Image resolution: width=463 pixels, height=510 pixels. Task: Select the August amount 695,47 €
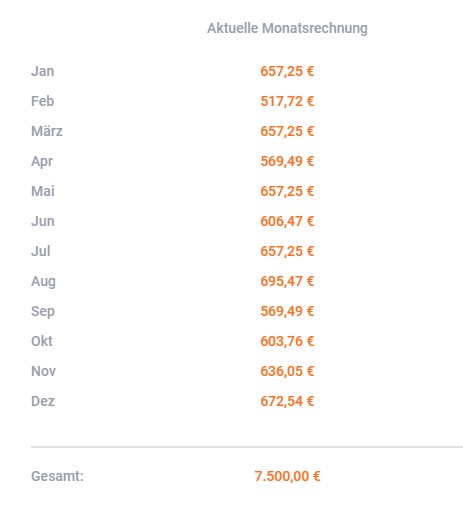coord(287,281)
